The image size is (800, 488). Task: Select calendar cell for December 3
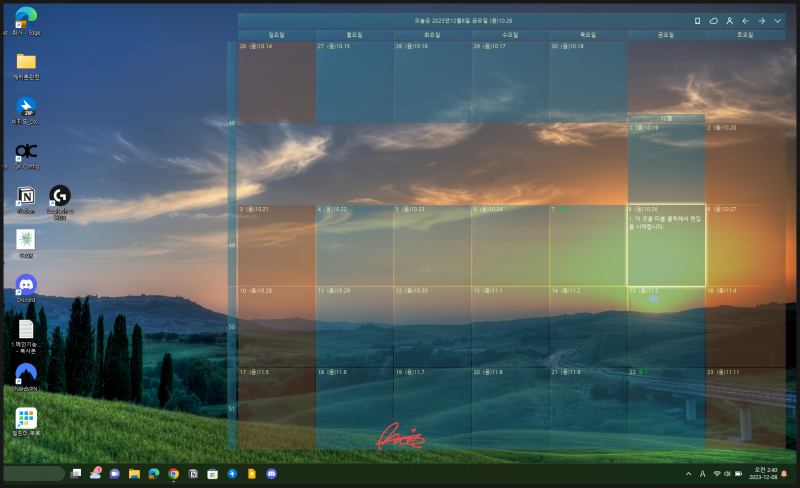point(277,246)
